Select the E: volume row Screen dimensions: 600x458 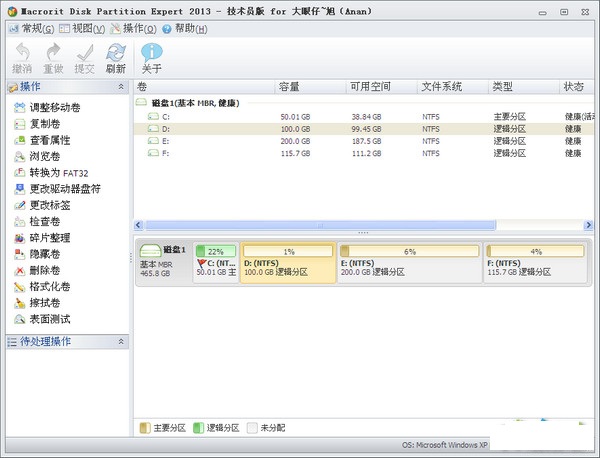click(364, 141)
